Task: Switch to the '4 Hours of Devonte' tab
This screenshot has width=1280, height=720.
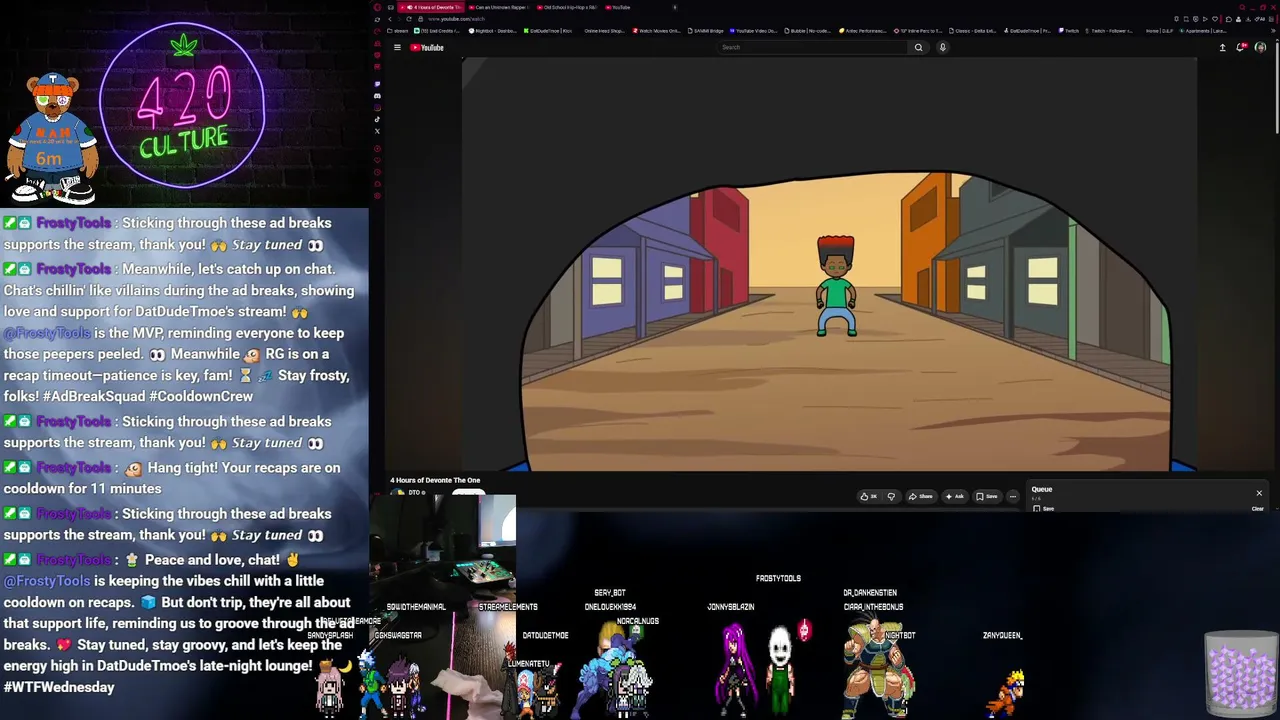Action: (433, 7)
